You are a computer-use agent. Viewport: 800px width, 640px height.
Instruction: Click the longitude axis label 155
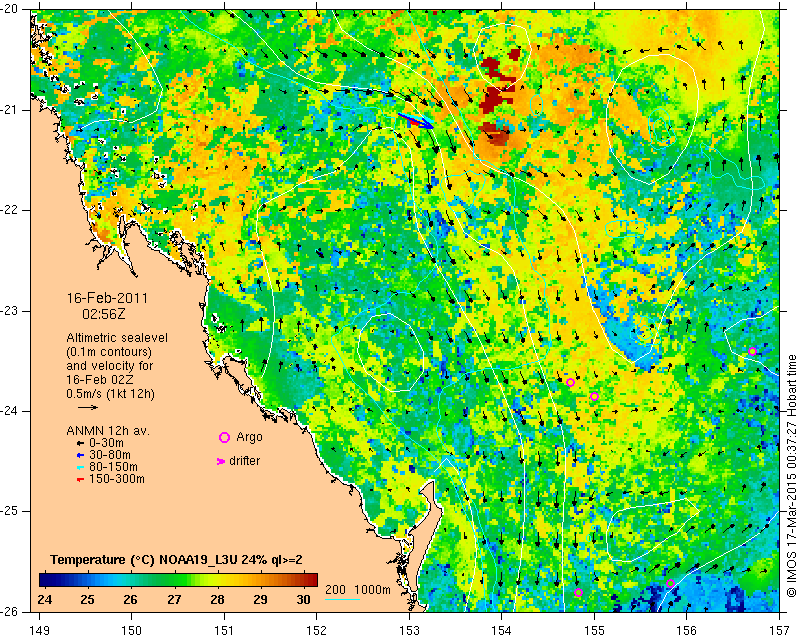(594, 630)
